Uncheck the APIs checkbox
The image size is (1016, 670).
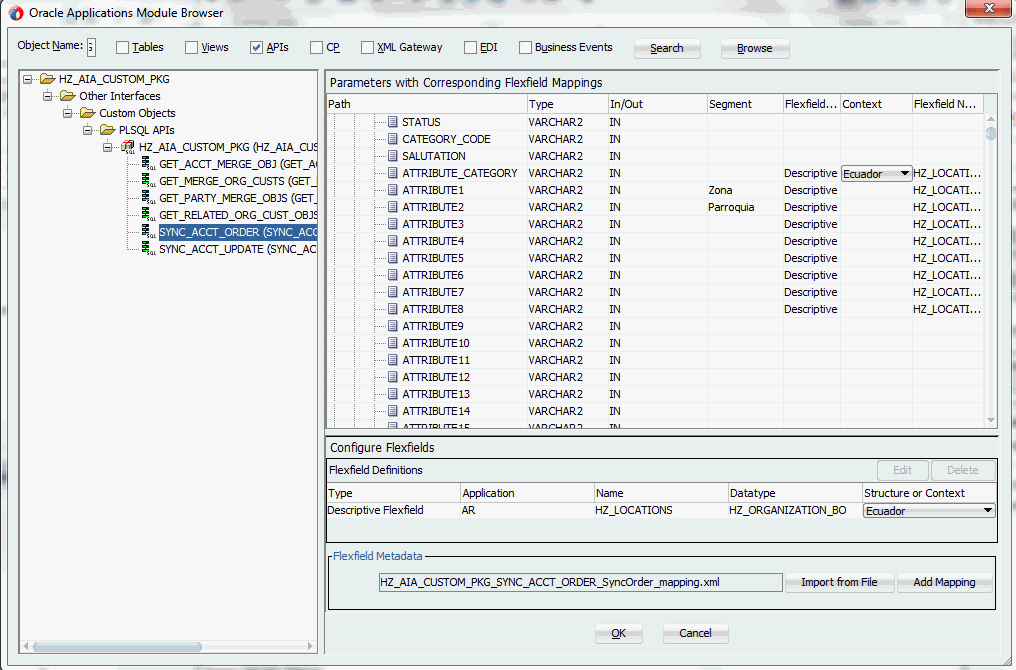pyautogui.click(x=257, y=47)
